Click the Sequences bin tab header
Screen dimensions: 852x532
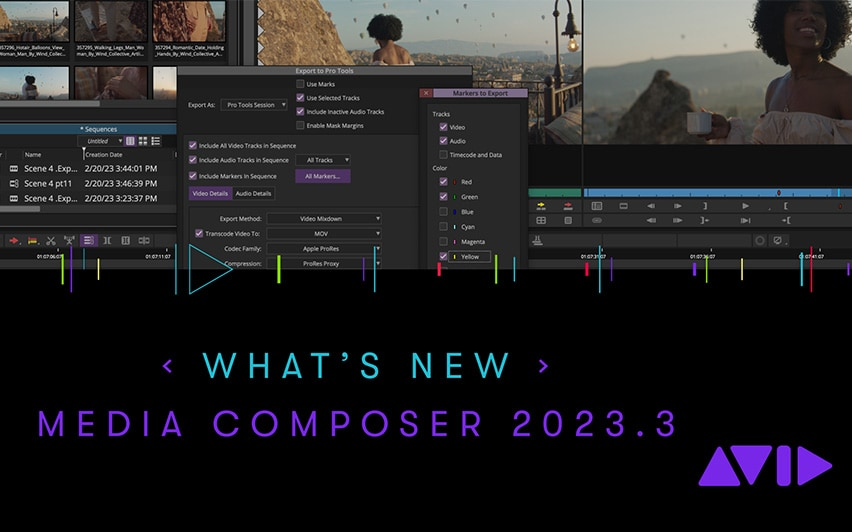pyautogui.click(x=89, y=129)
